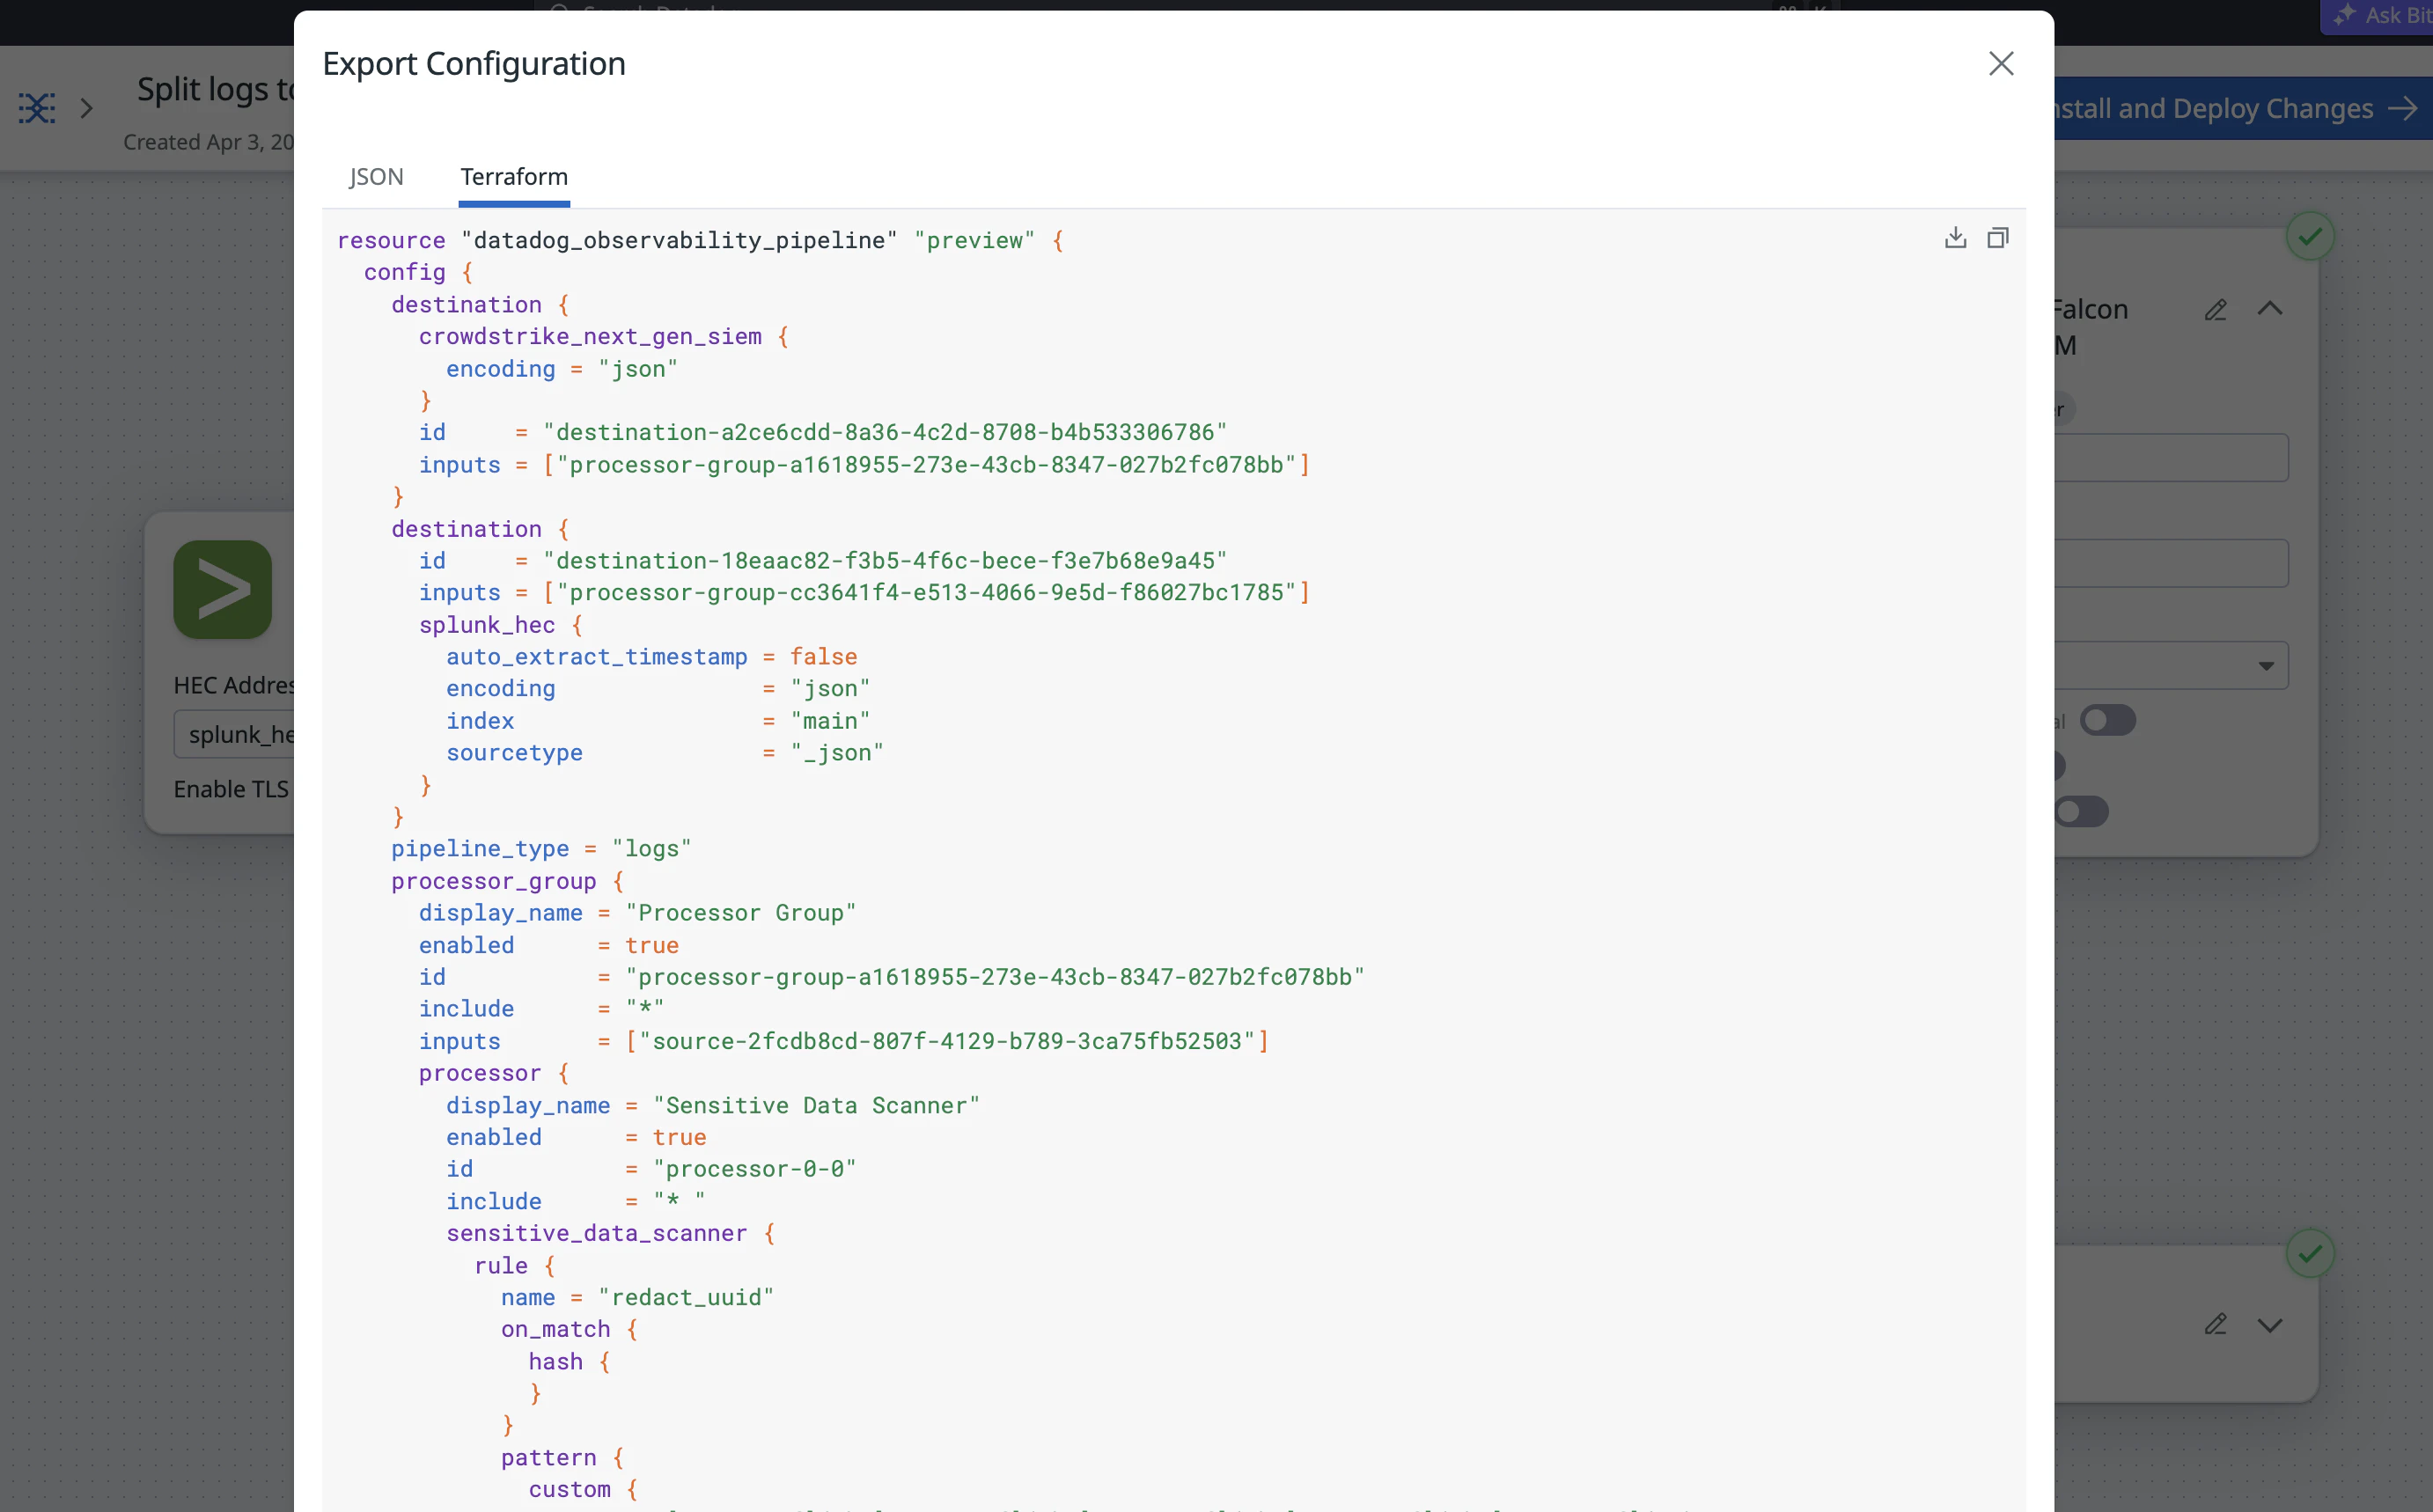Image resolution: width=2433 pixels, height=1512 pixels.
Task: Toggle the upper switch in the Falcon card
Action: click(x=2107, y=720)
